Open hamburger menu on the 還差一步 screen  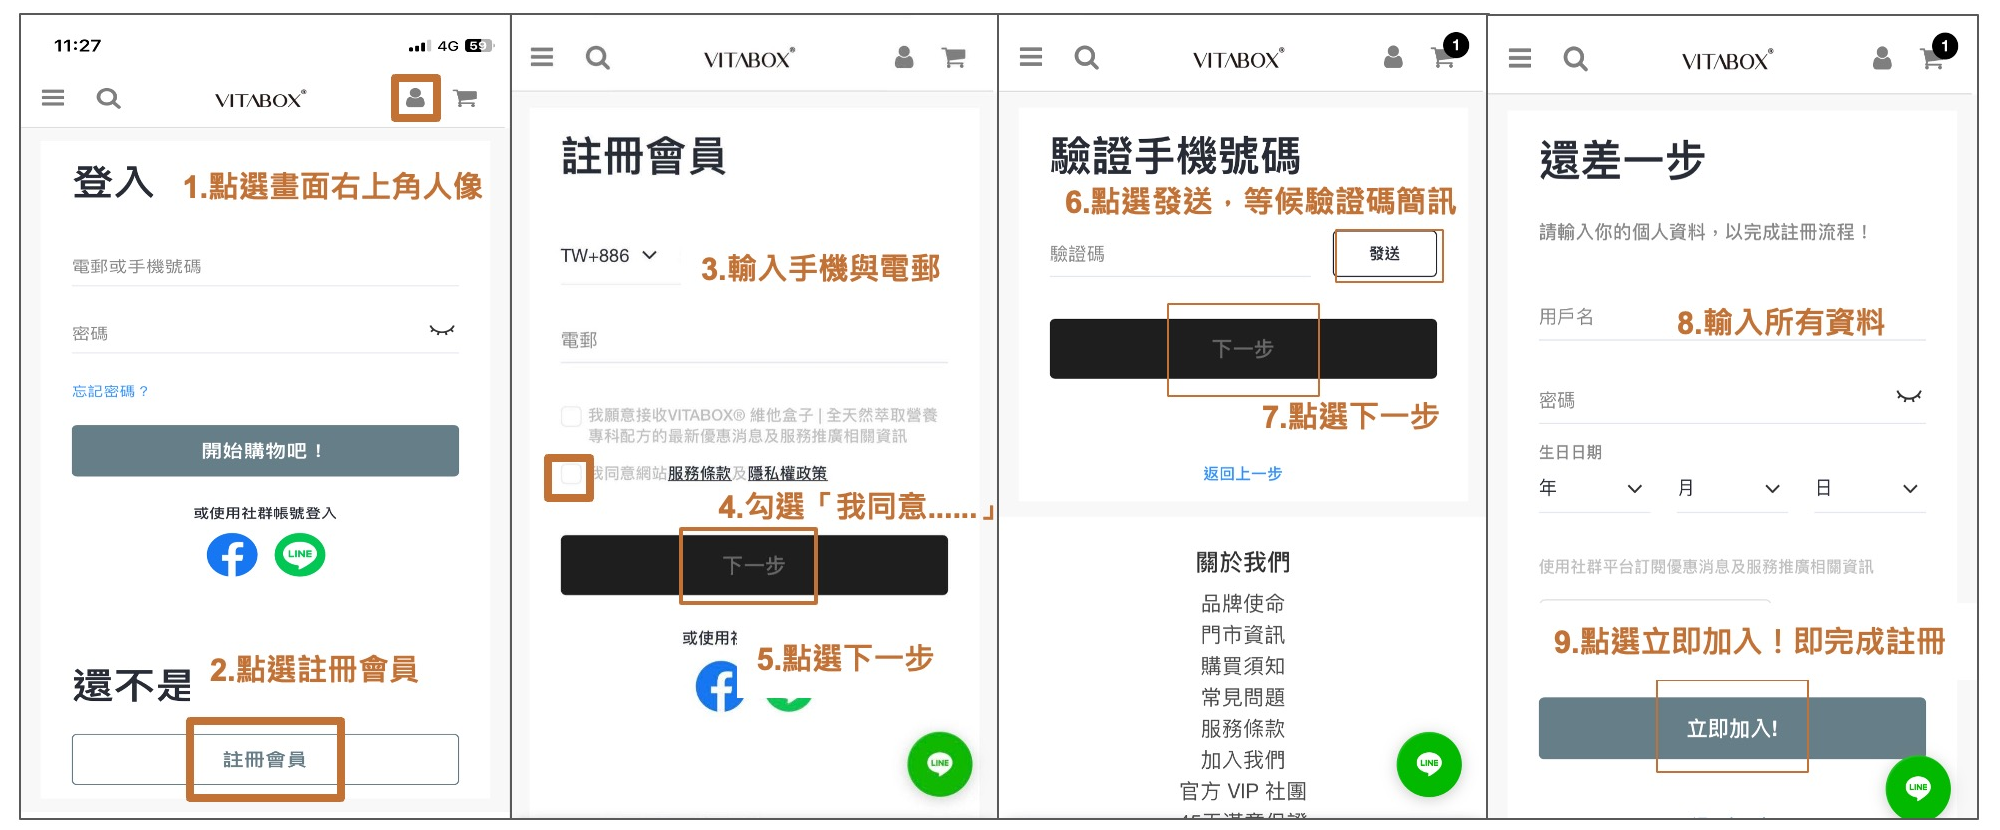[x=1520, y=58]
